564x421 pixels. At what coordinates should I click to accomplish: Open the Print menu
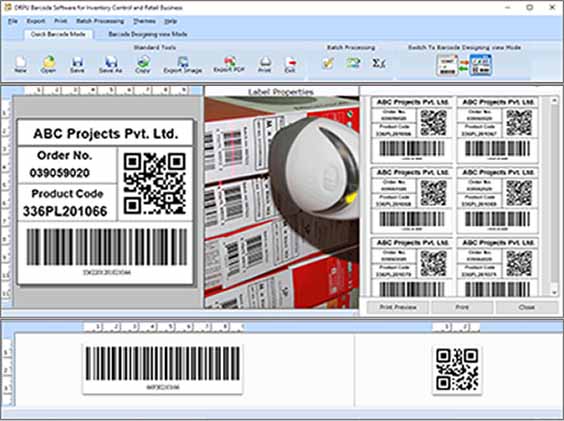[60, 21]
